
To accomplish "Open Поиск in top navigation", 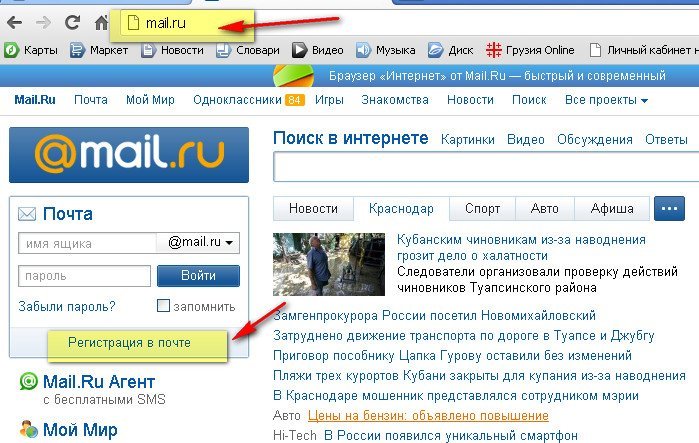I will click(529, 100).
